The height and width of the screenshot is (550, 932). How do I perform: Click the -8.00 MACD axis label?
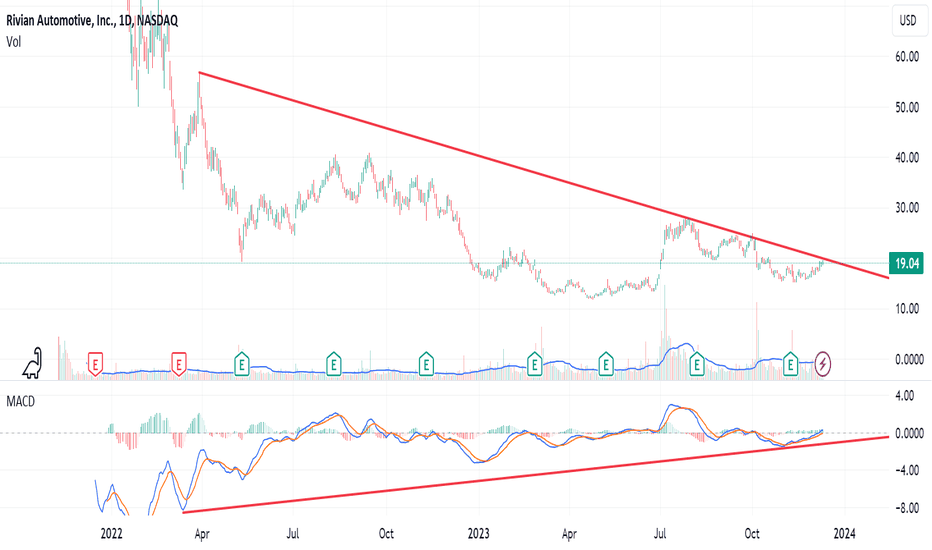click(907, 508)
